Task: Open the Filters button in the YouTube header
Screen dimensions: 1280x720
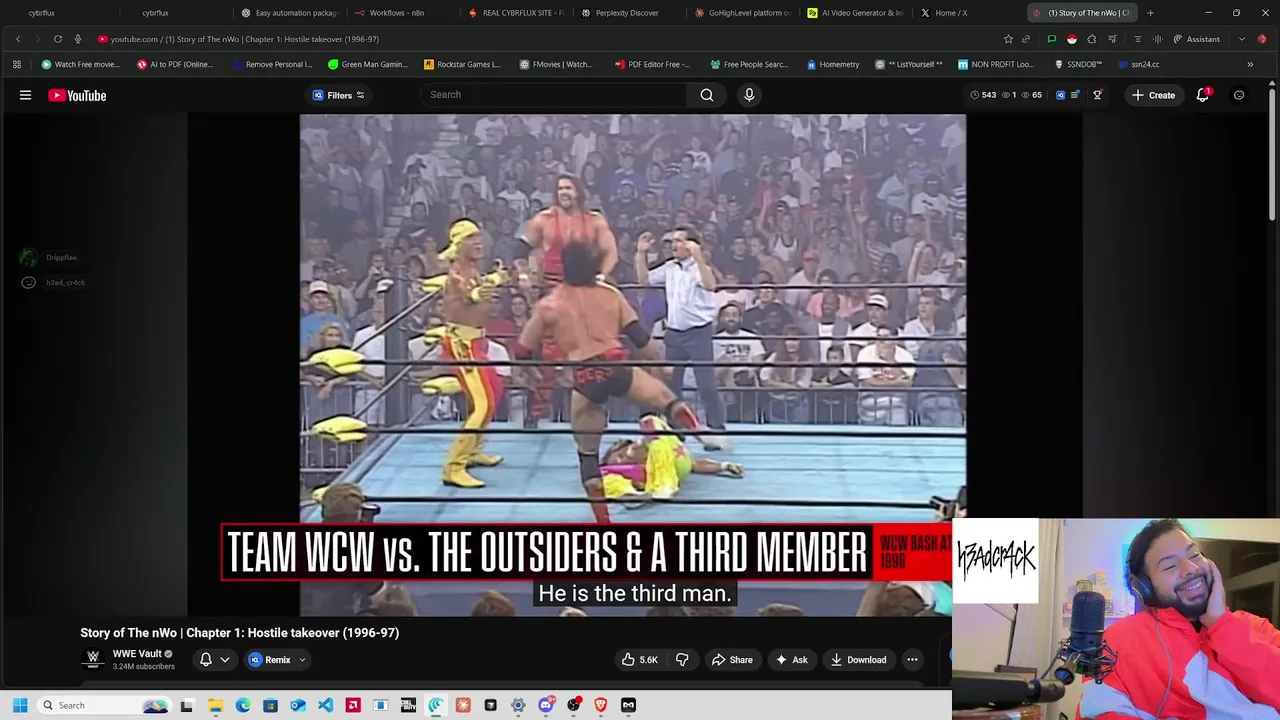Action: [339, 95]
